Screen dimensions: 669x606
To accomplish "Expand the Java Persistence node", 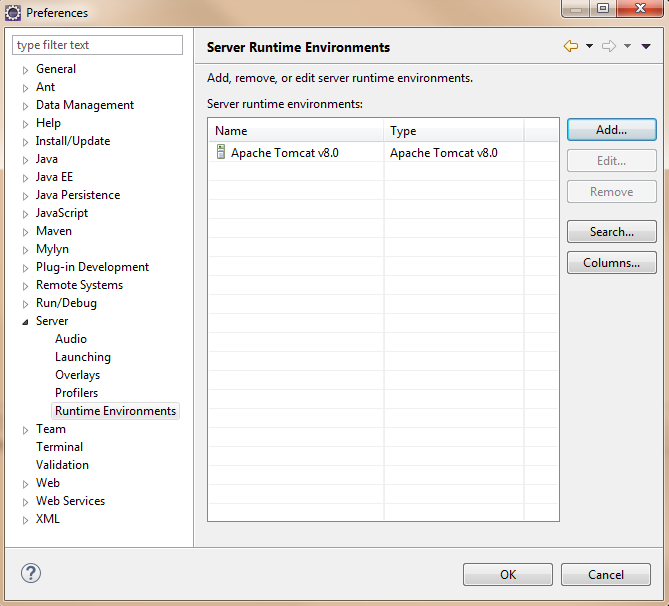I will pyautogui.click(x=25, y=196).
